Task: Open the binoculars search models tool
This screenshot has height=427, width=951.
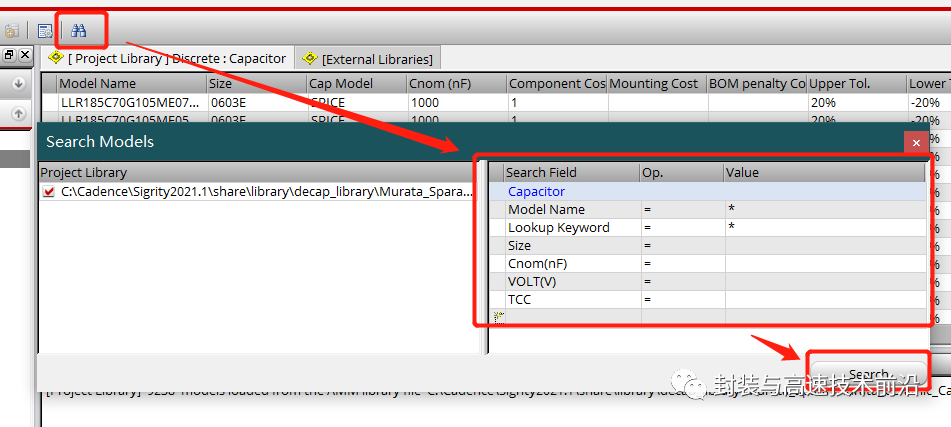Action: (x=78, y=30)
